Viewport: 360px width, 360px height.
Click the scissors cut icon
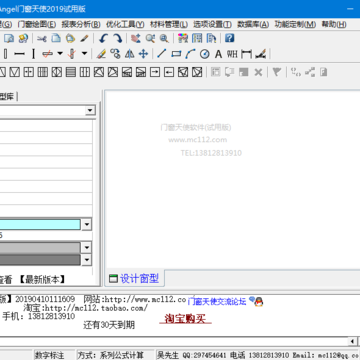[x=42, y=38]
